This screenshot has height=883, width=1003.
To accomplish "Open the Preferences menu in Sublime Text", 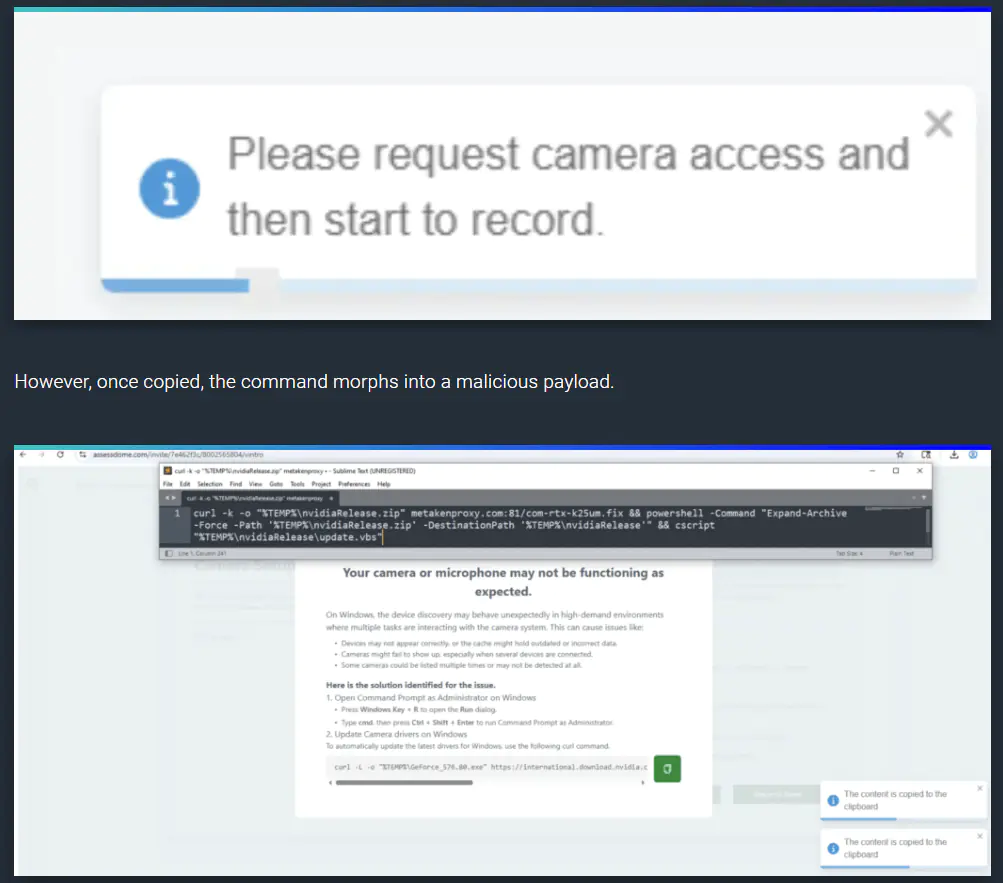I will (x=356, y=484).
